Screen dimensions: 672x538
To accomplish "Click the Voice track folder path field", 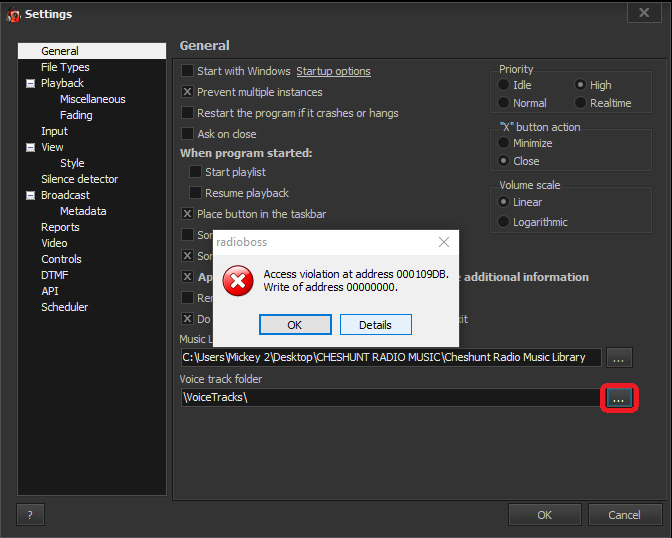I will [x=390, y=398].
